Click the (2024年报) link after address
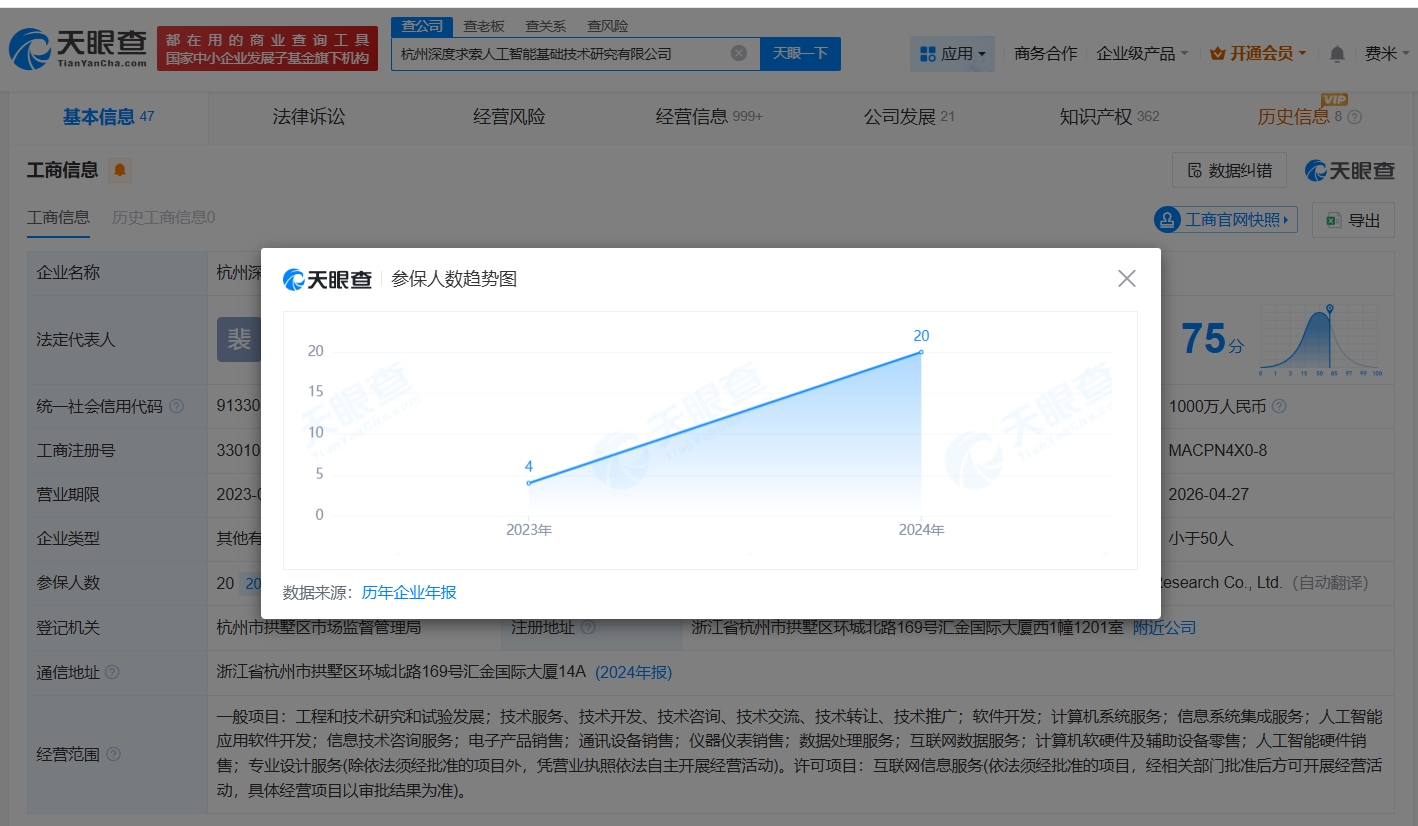Screen dimensions: 1418x826 click(x=634, y=672)
